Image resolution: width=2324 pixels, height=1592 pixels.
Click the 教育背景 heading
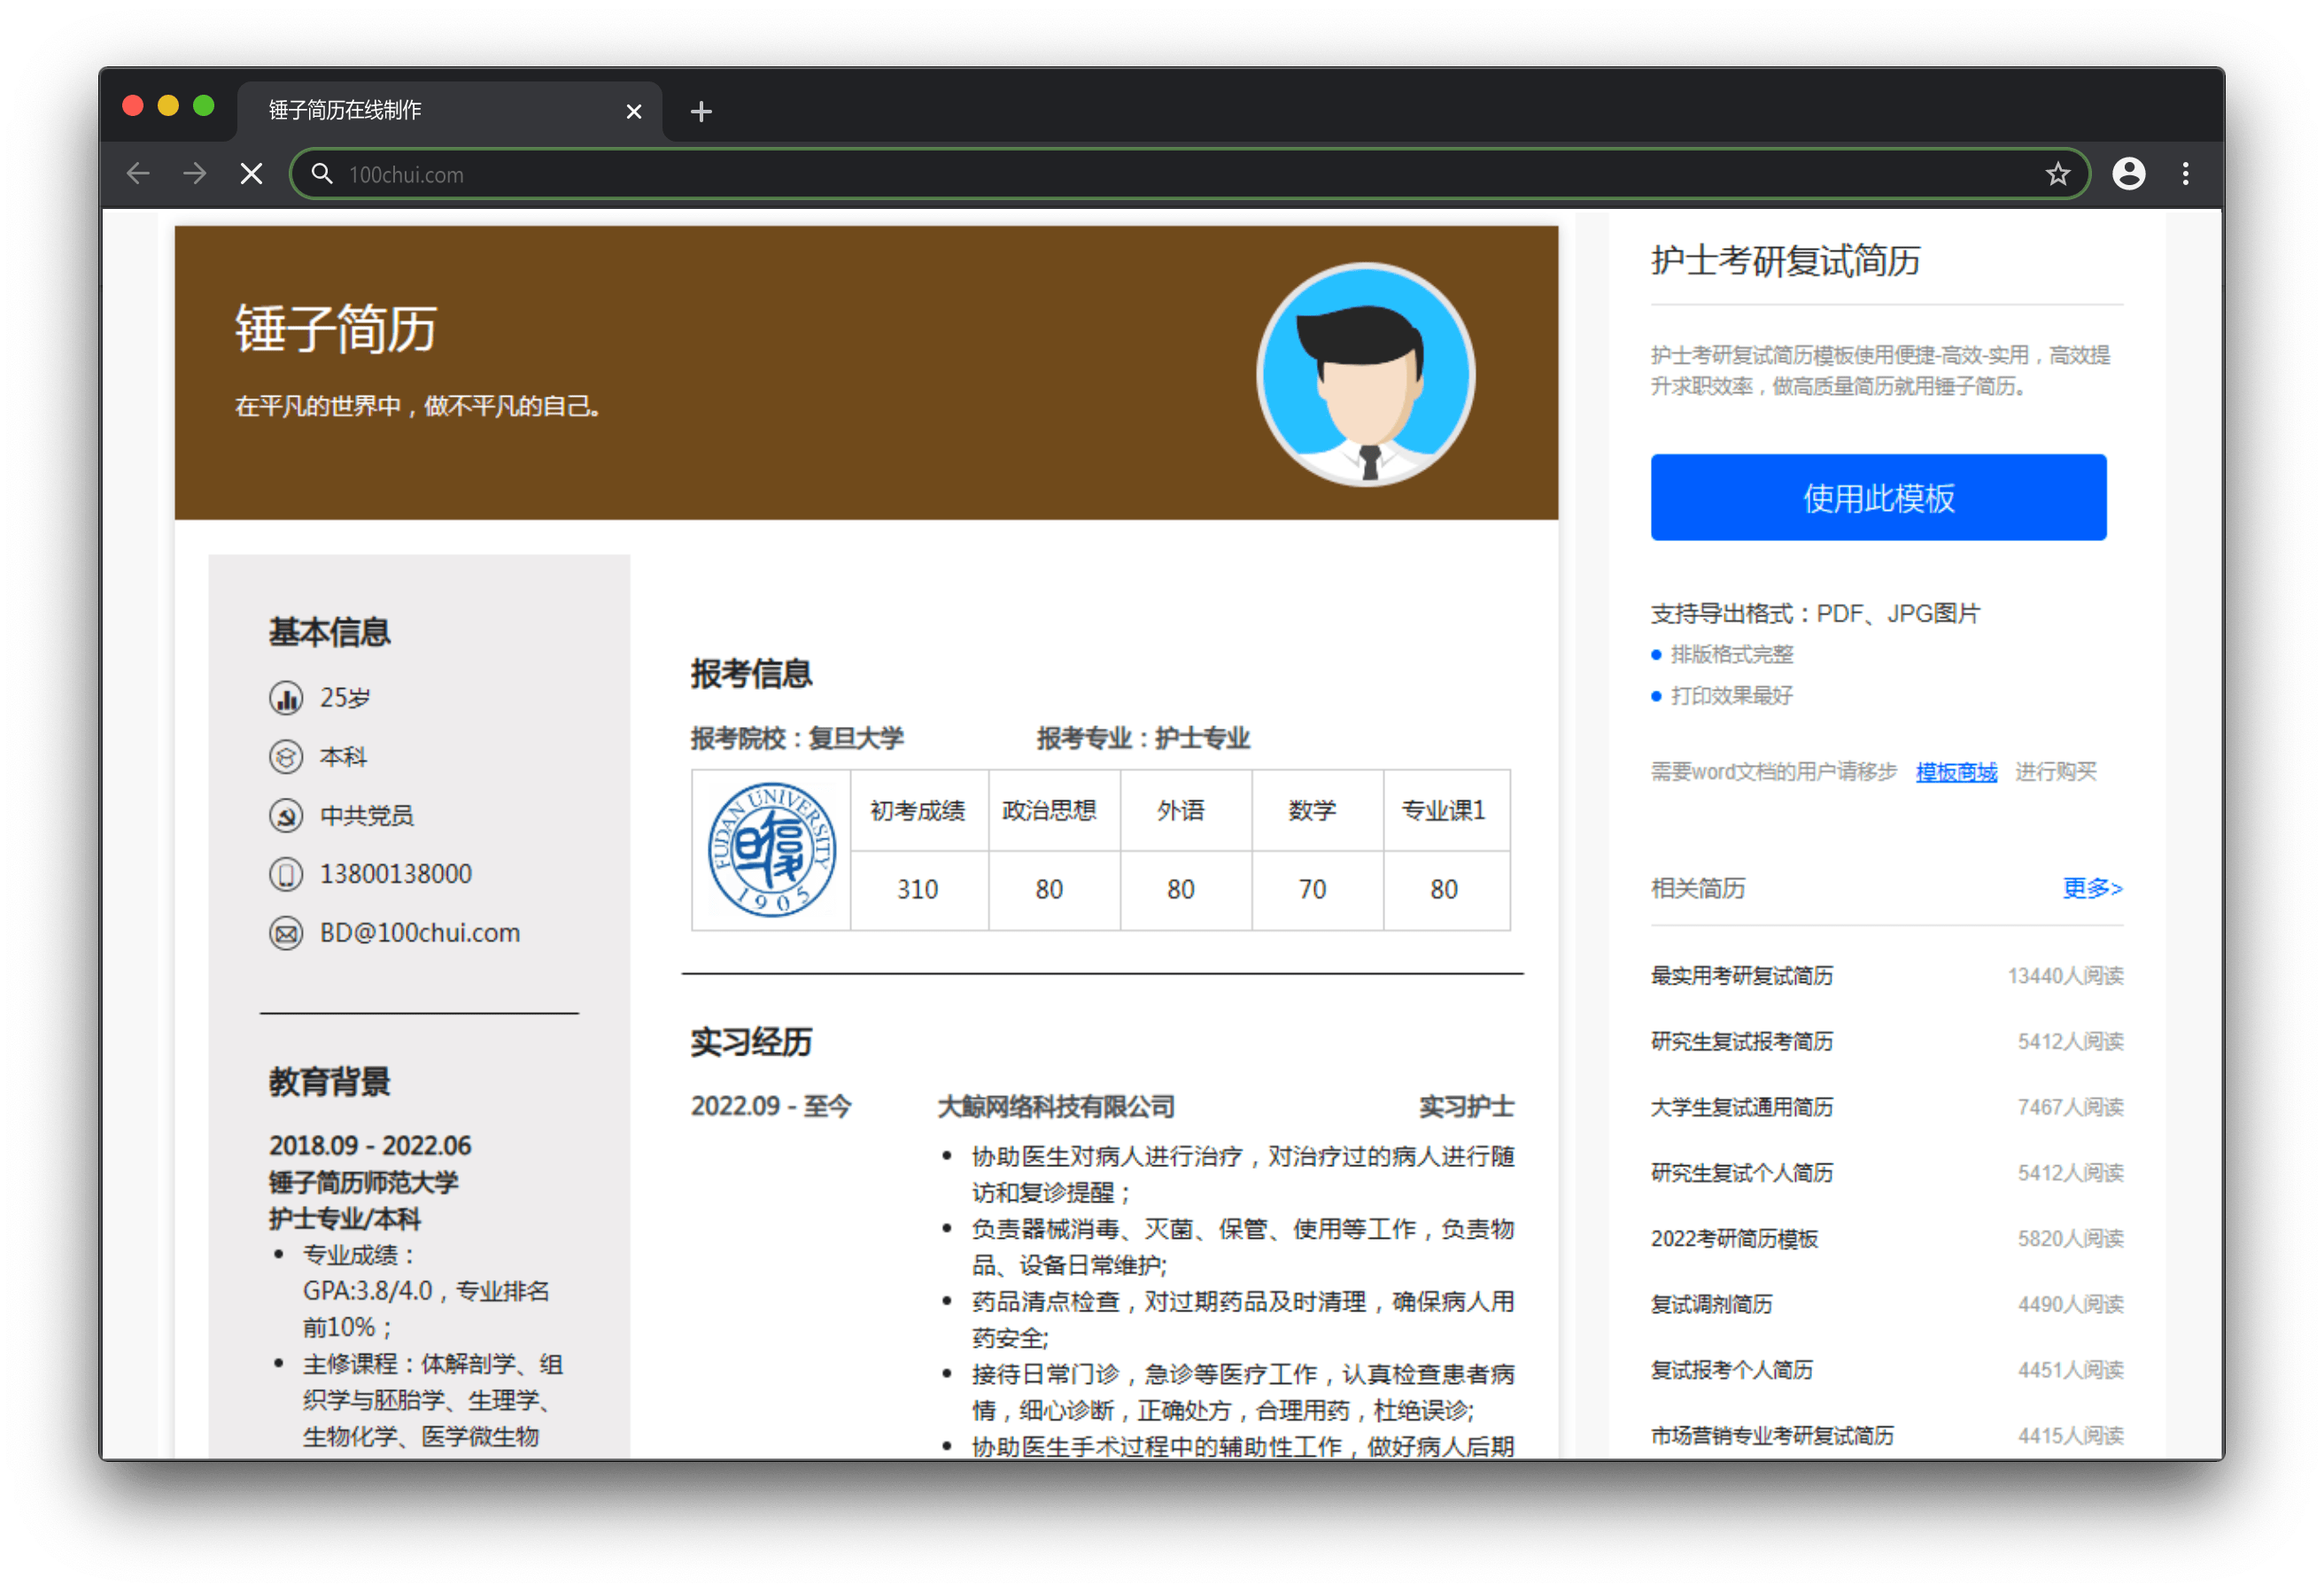pos(329,1082)
